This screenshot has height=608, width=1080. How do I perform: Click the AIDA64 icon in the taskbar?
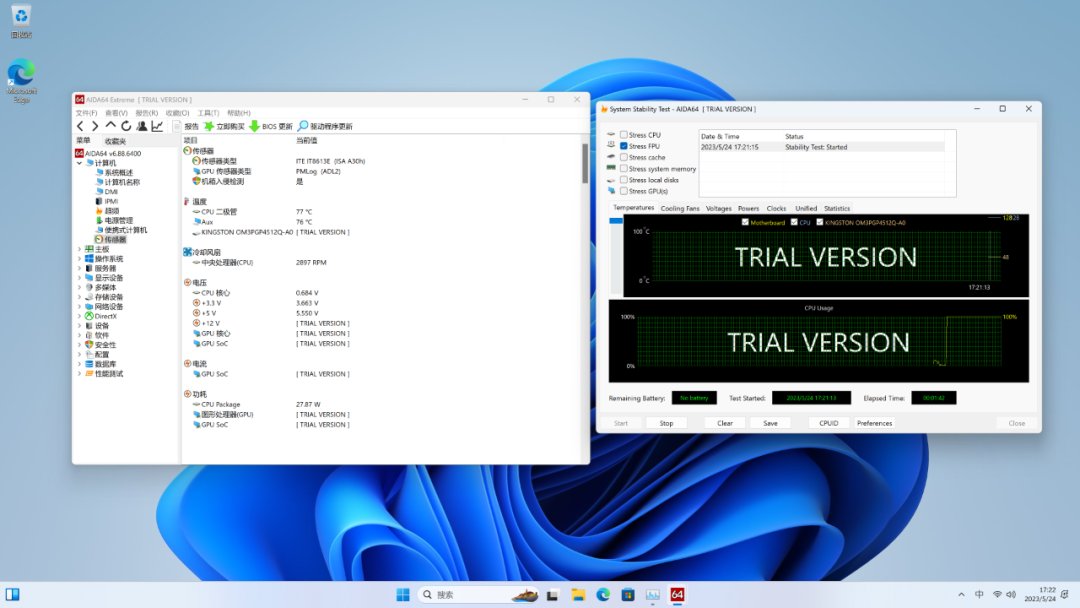(677, 594)
